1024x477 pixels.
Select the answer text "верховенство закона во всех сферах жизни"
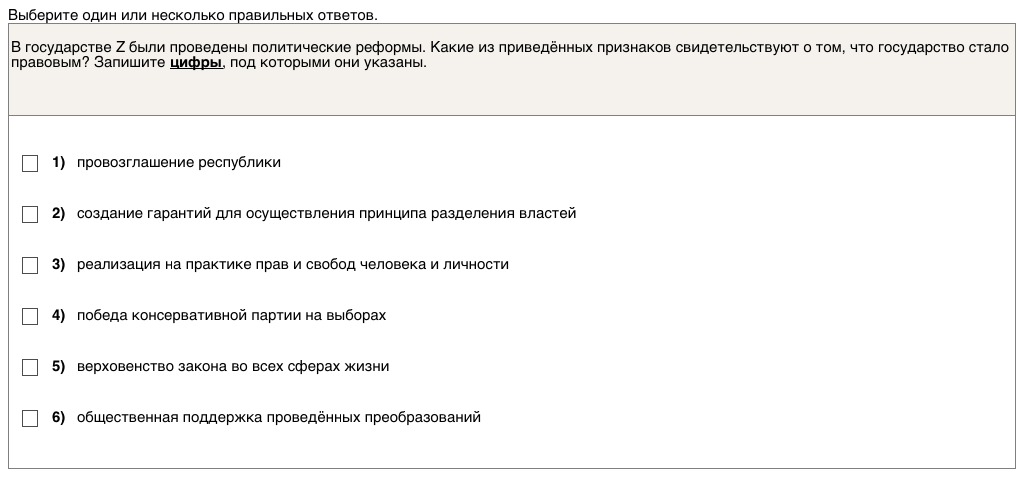[x=233, y=366]
